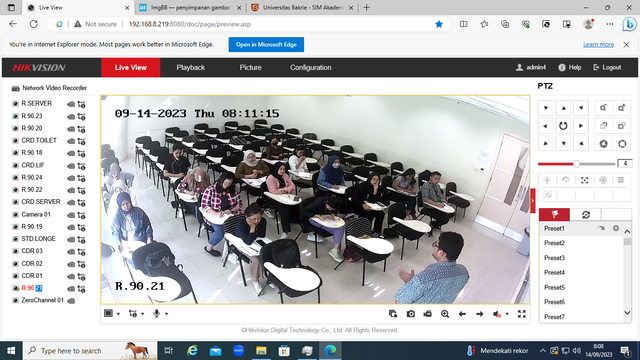
Task: Start PTZ auto-scan center button
Action: tap(563, 126)
